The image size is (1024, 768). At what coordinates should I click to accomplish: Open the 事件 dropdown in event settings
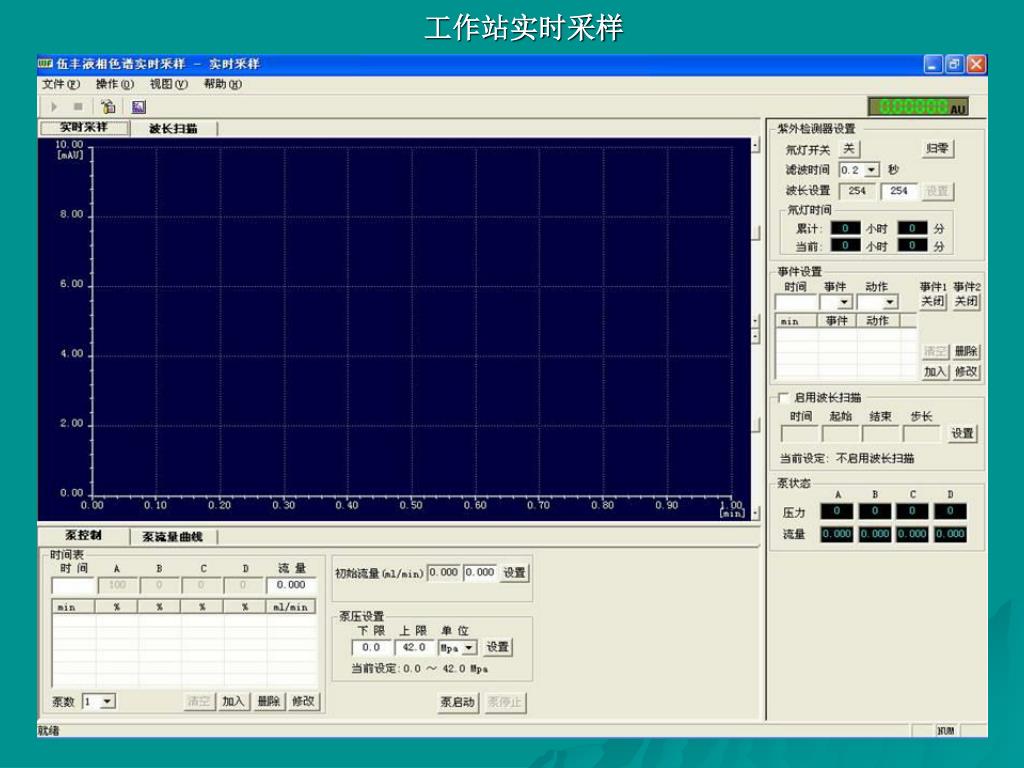point(844,302)
